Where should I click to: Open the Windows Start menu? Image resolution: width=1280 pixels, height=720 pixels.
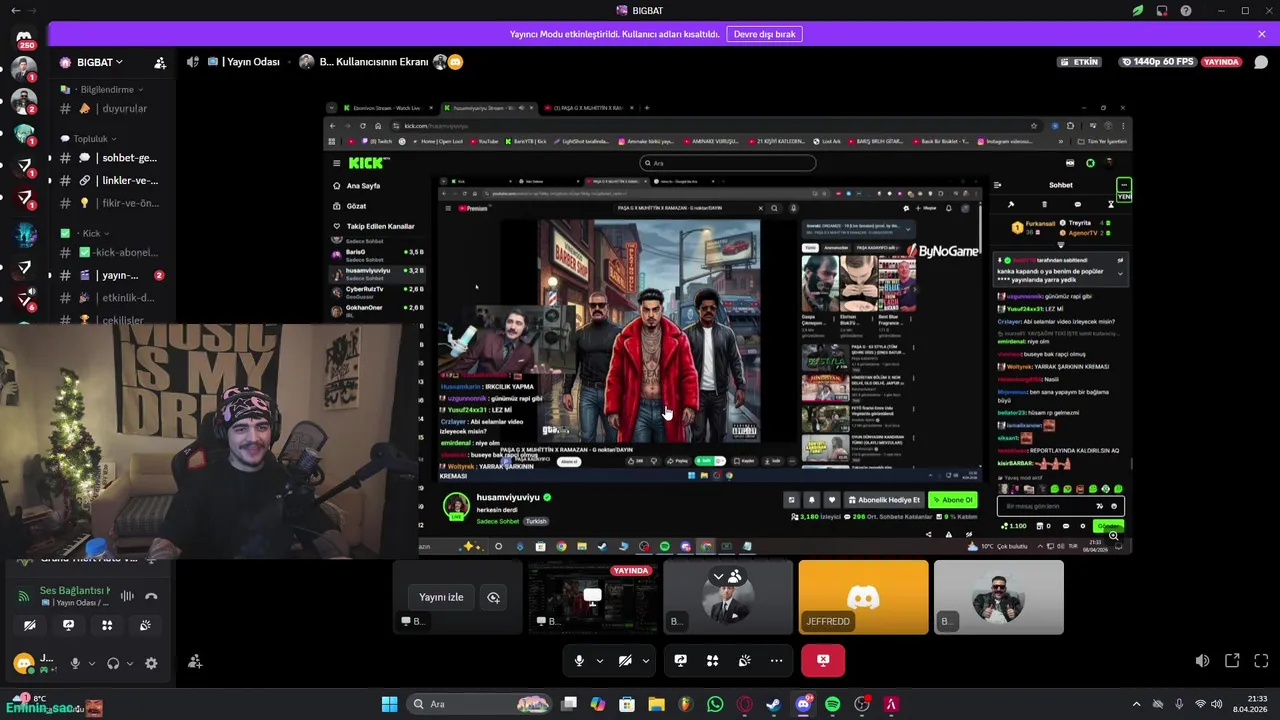(x=389, y=704)
